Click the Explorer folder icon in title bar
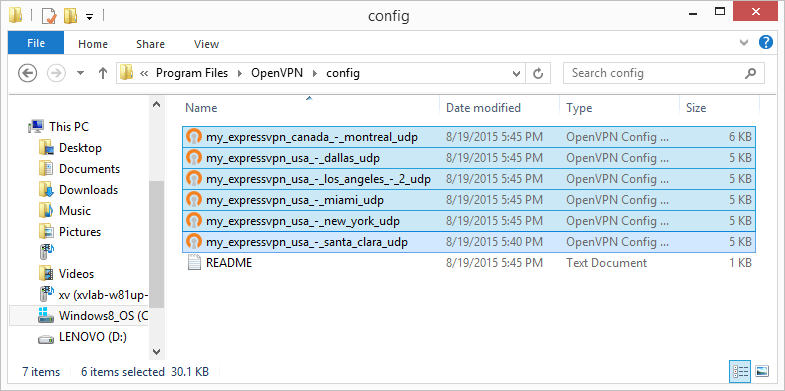The image size is (785, 391). (x=16, y=16)
